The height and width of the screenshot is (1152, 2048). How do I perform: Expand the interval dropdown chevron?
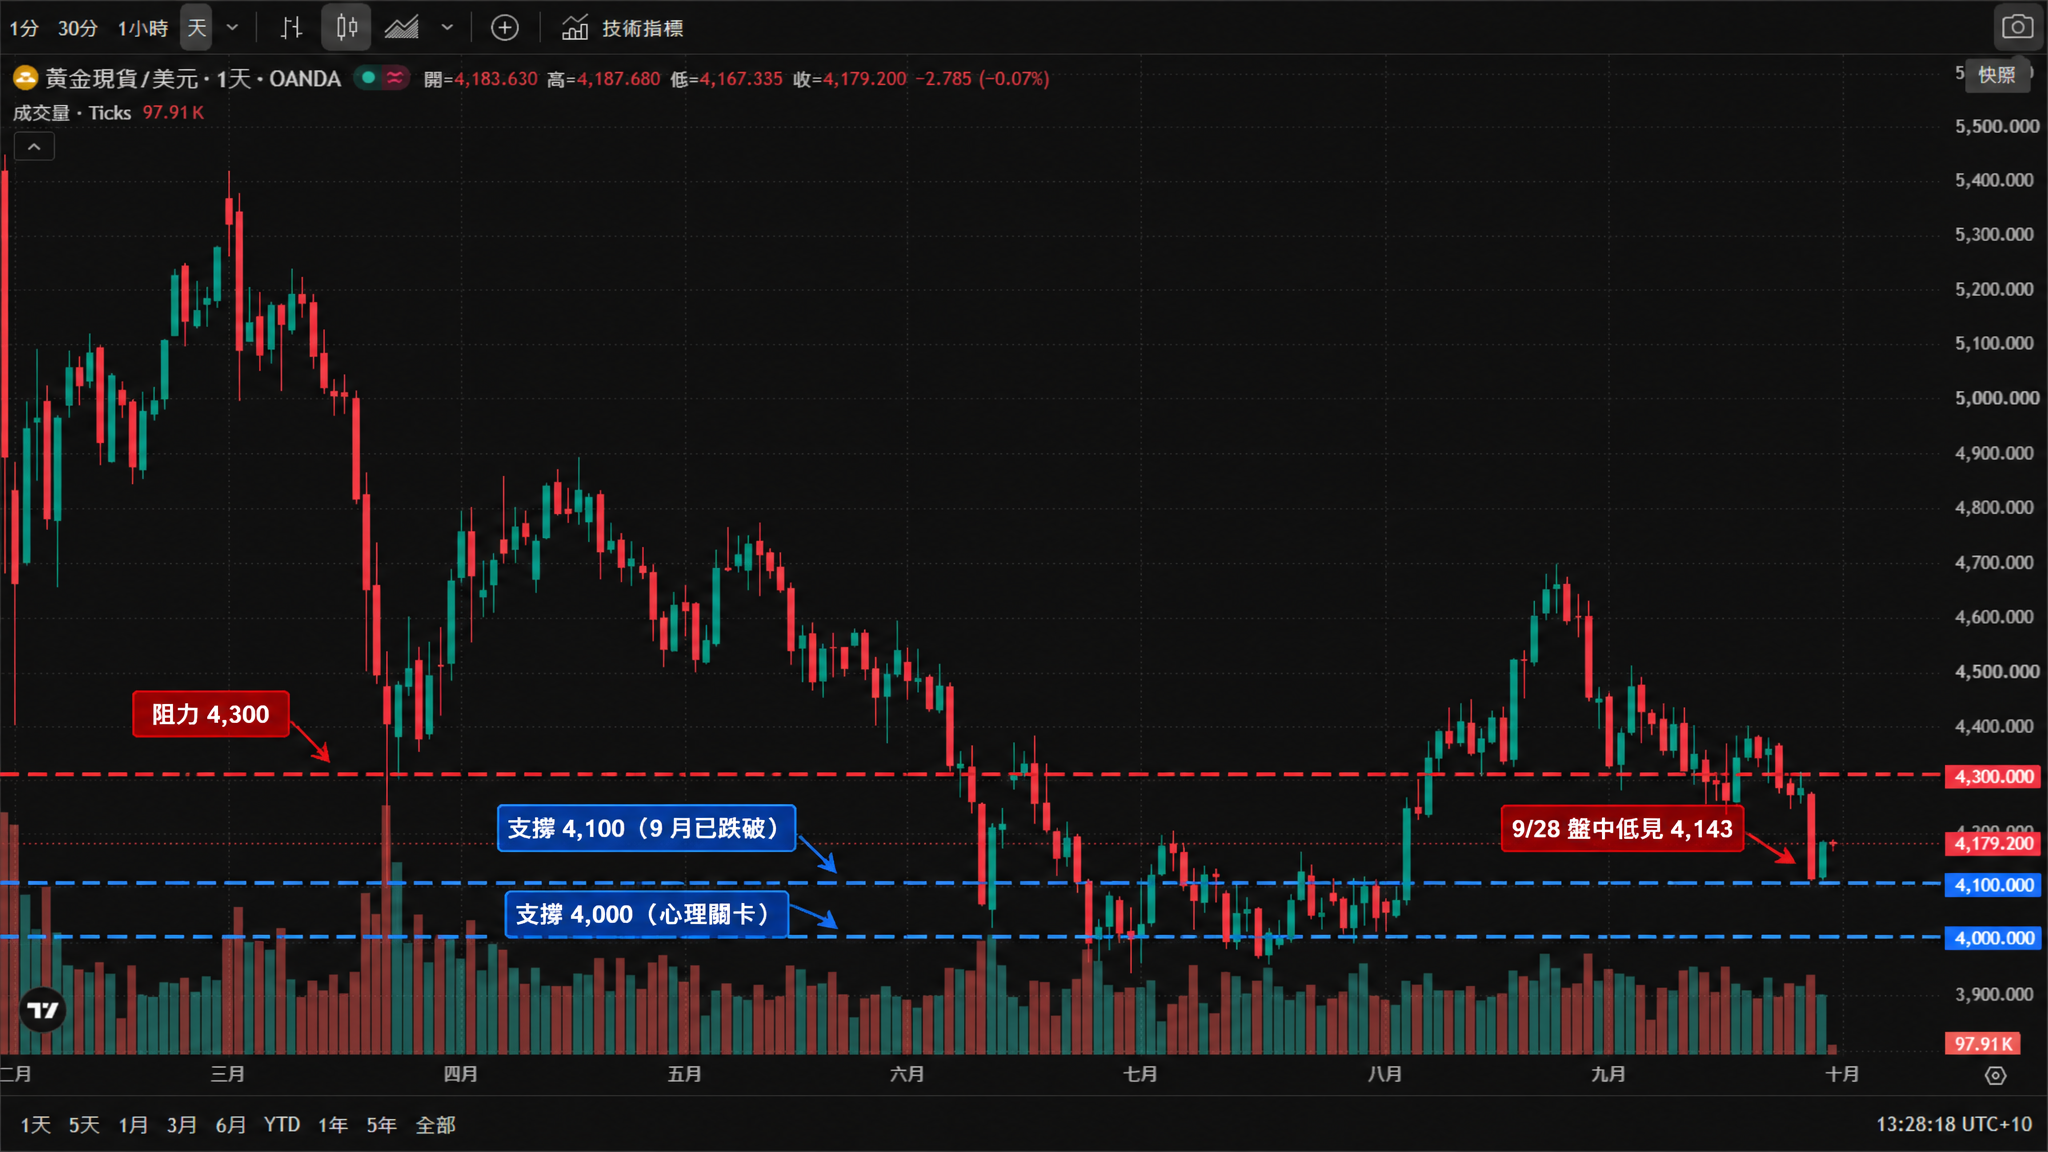232,28
